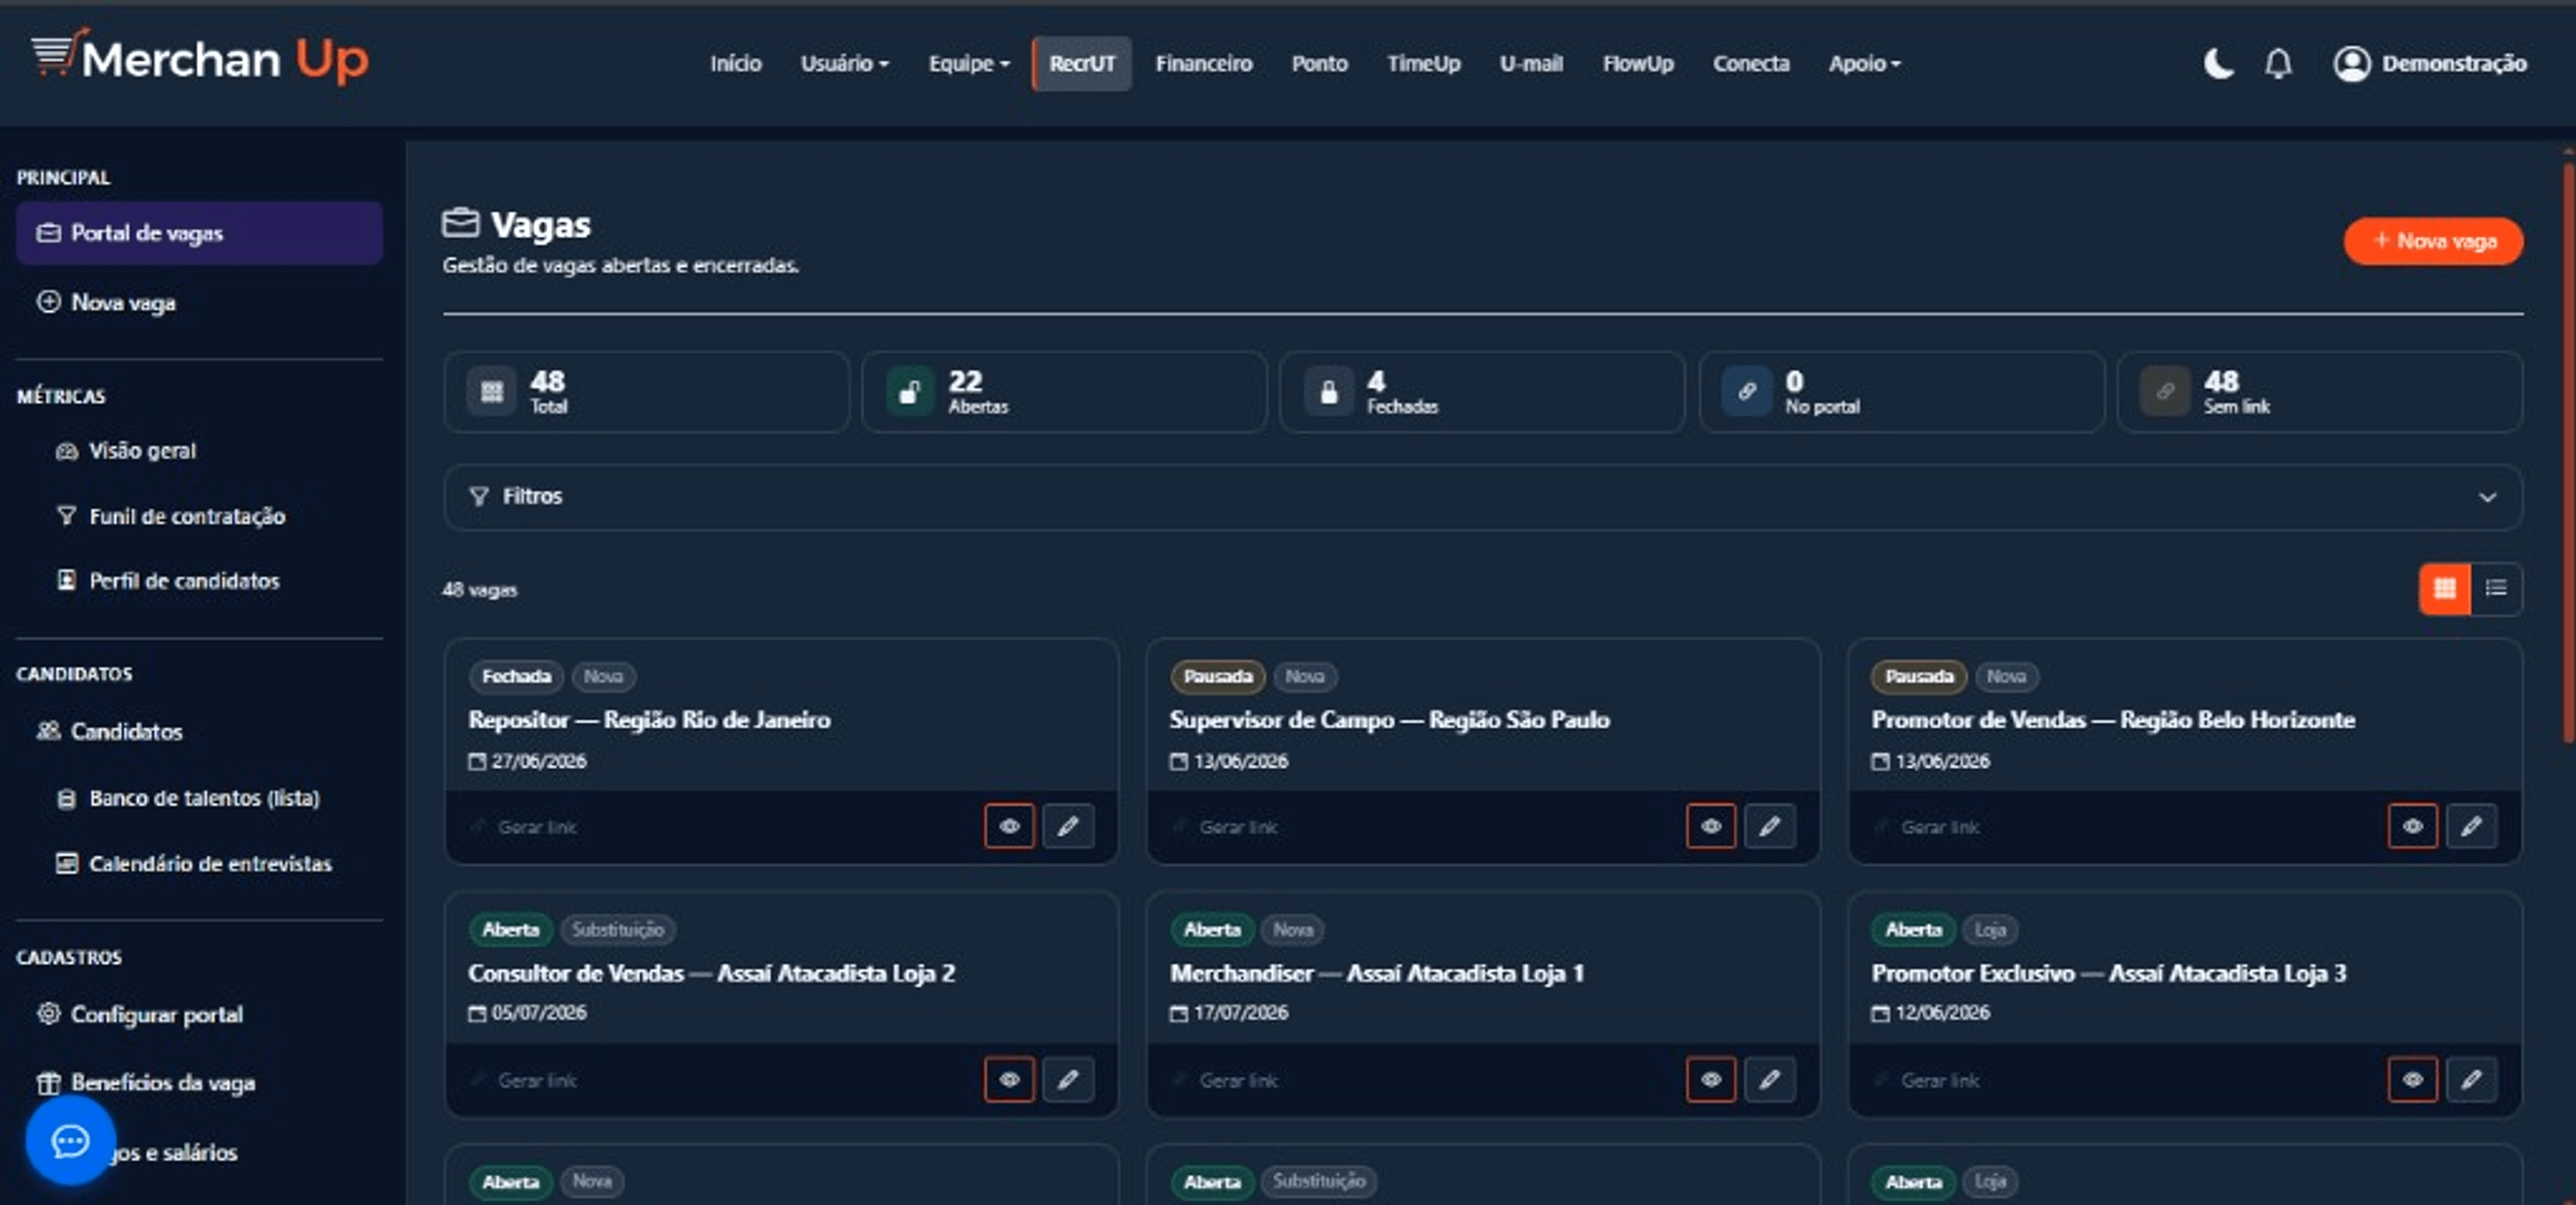
Task: Click Gerar link on Promotor de Vendas card
Action: coord(1929,827)
